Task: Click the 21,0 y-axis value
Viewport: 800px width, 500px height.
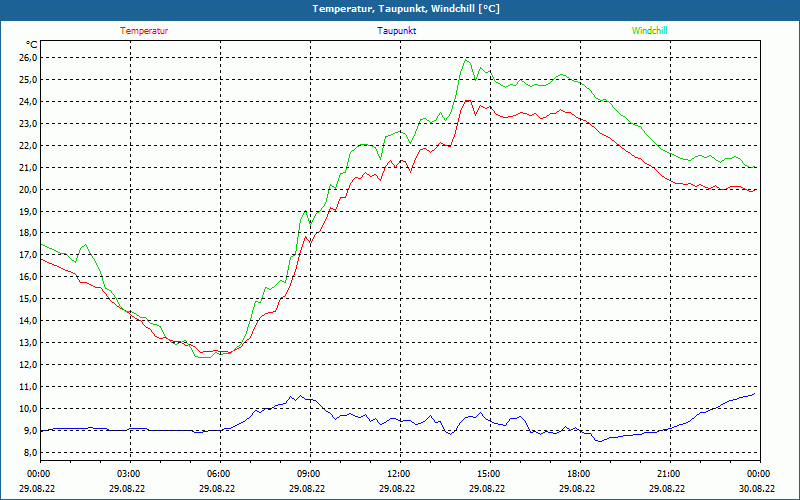Action: [x=28, y=167]
